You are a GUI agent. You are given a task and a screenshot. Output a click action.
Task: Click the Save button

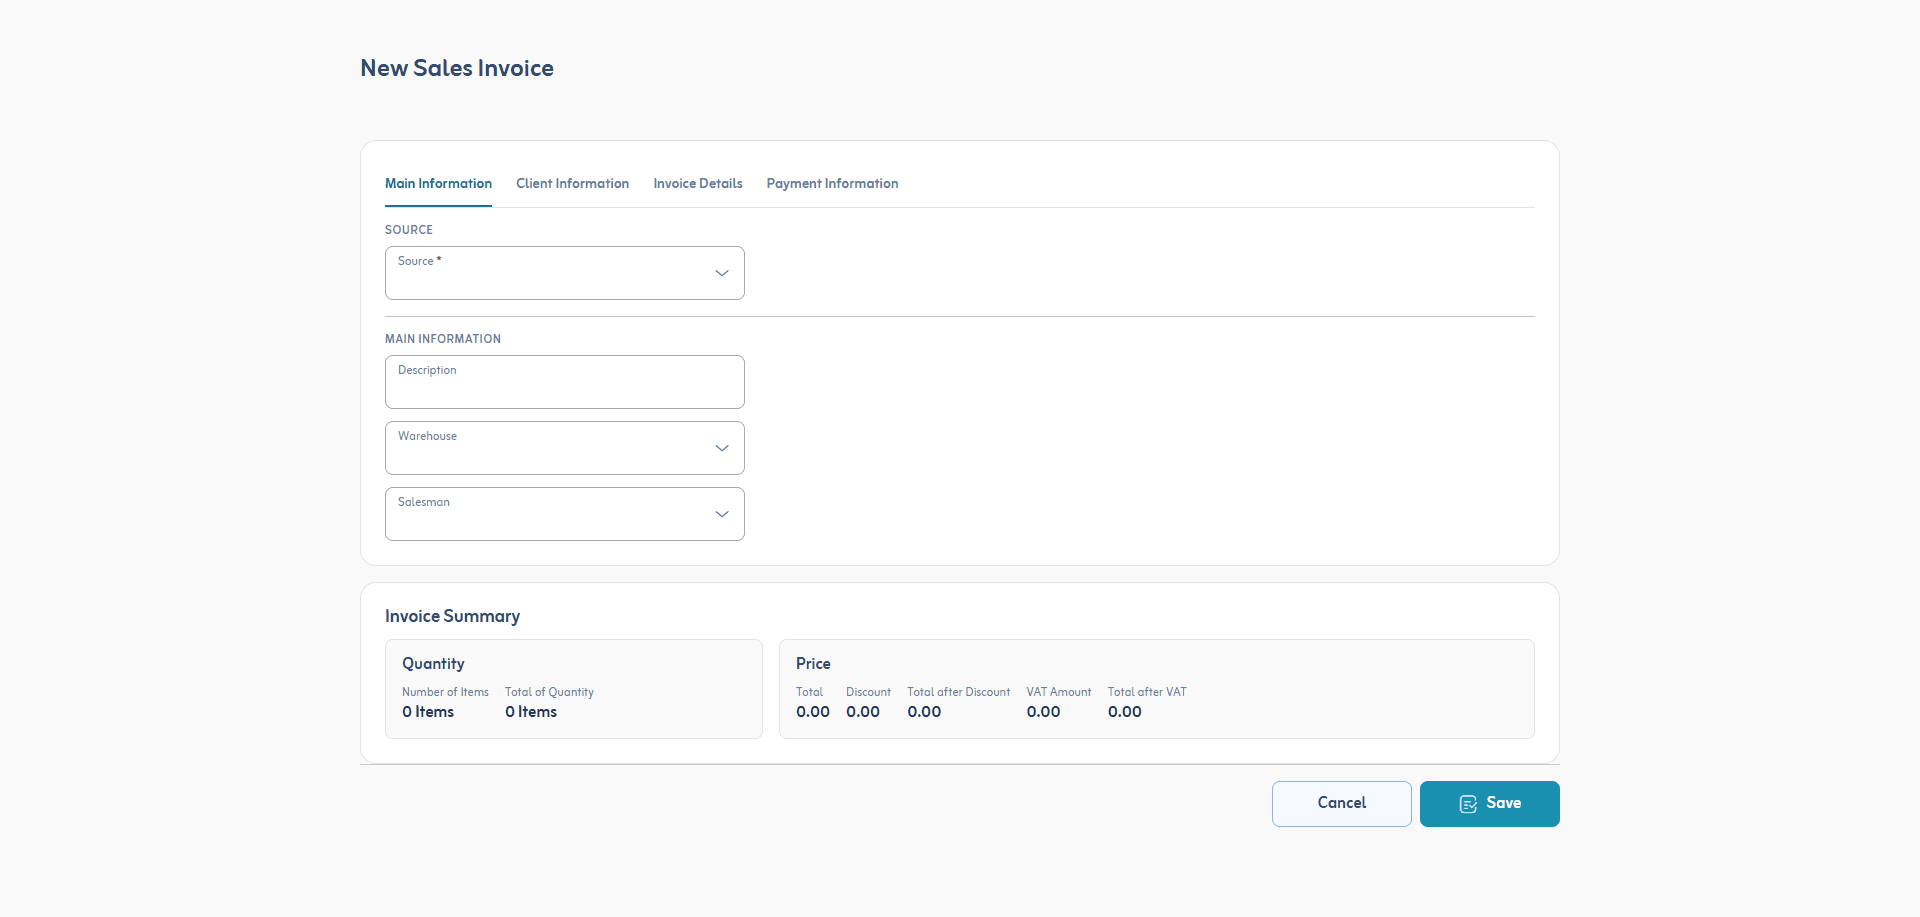1489,803
